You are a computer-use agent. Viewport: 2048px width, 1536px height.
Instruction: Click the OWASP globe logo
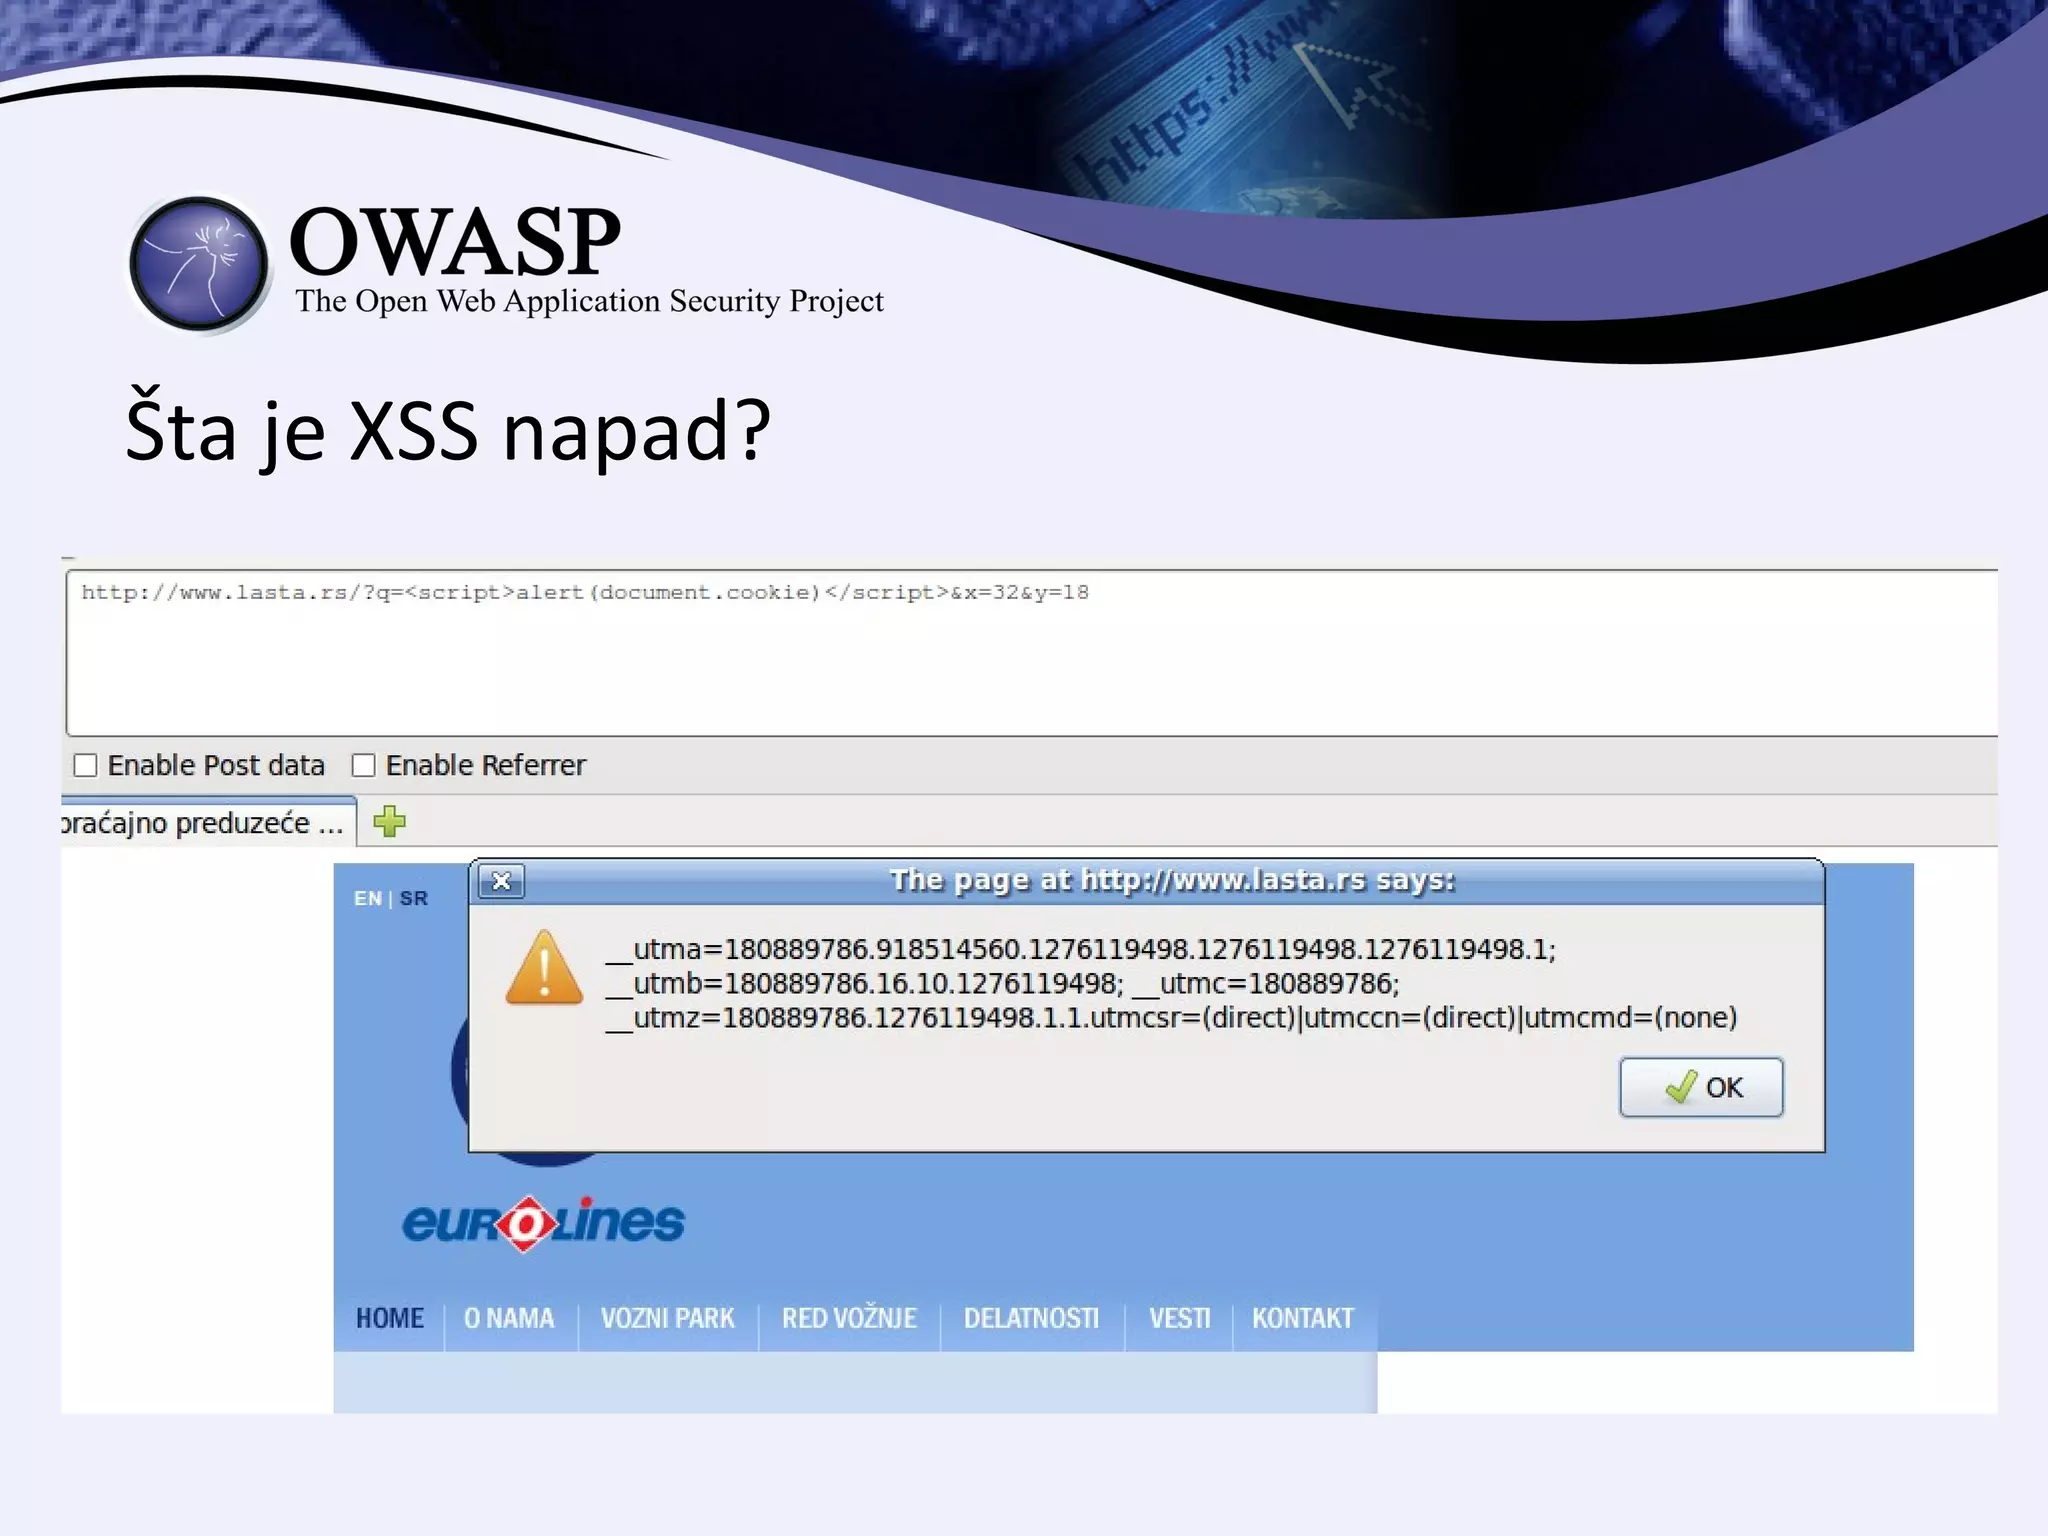[x=199, y=264]
